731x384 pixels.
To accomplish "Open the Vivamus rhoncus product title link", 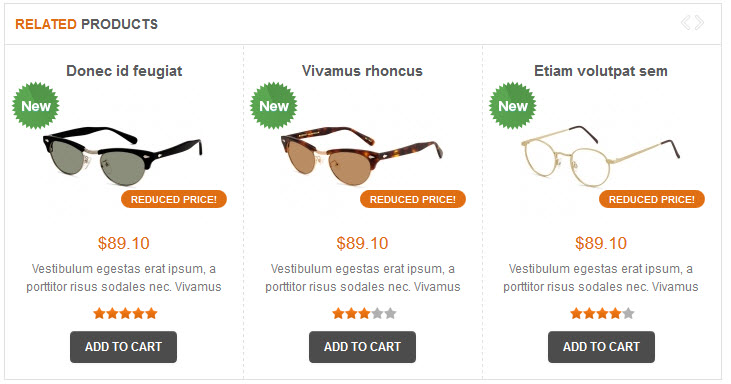I will [362, 71].
